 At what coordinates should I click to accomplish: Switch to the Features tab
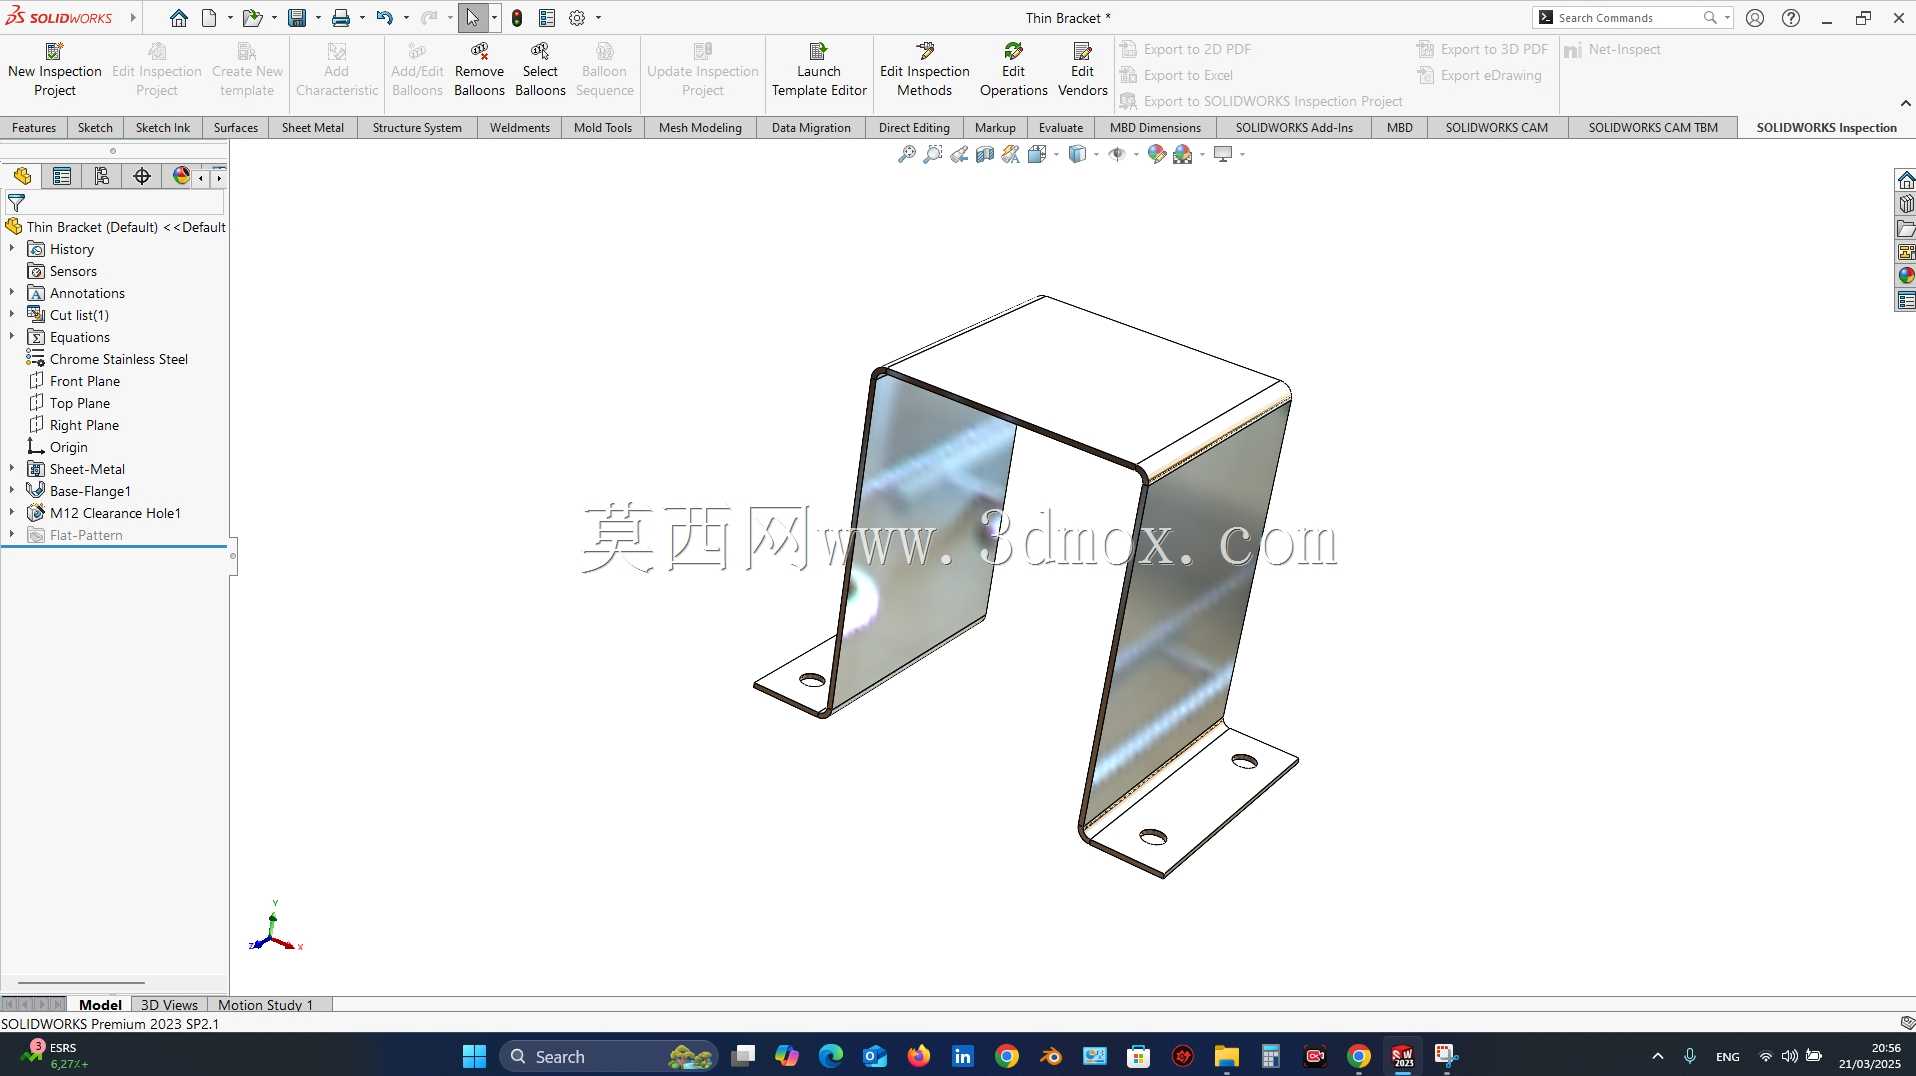(34, 128)
